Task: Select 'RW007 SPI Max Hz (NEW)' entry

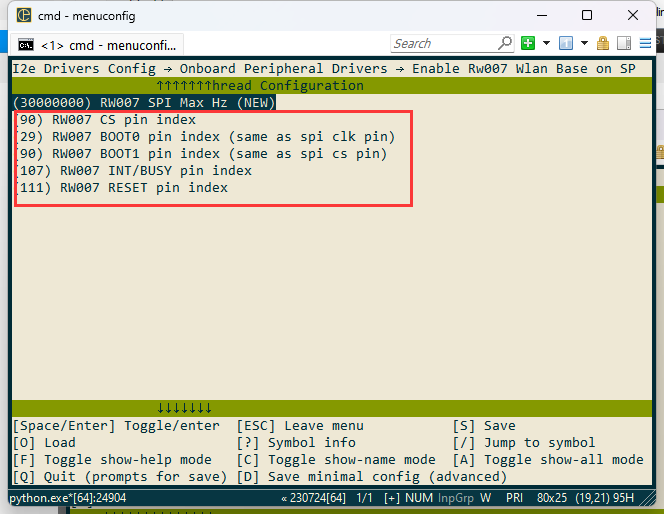Action: 144,103
